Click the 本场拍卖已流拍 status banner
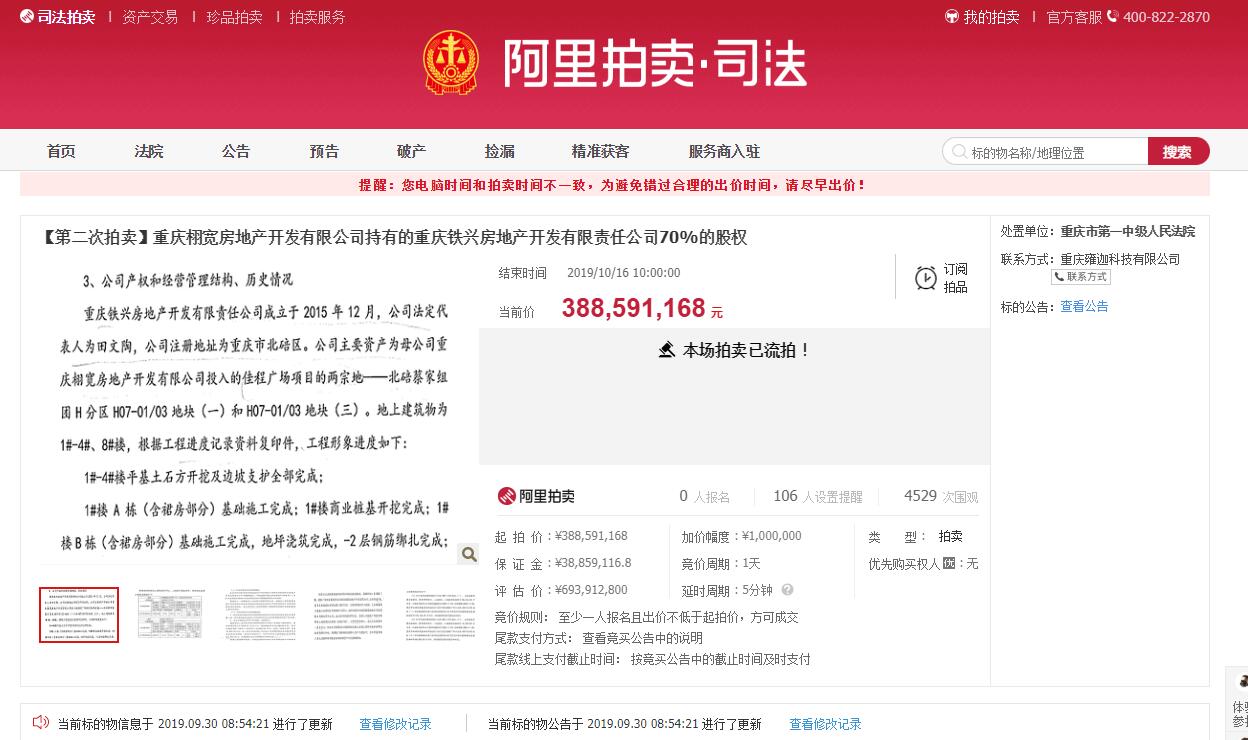Screen dimensions: 1248x740 pos(734,350)
